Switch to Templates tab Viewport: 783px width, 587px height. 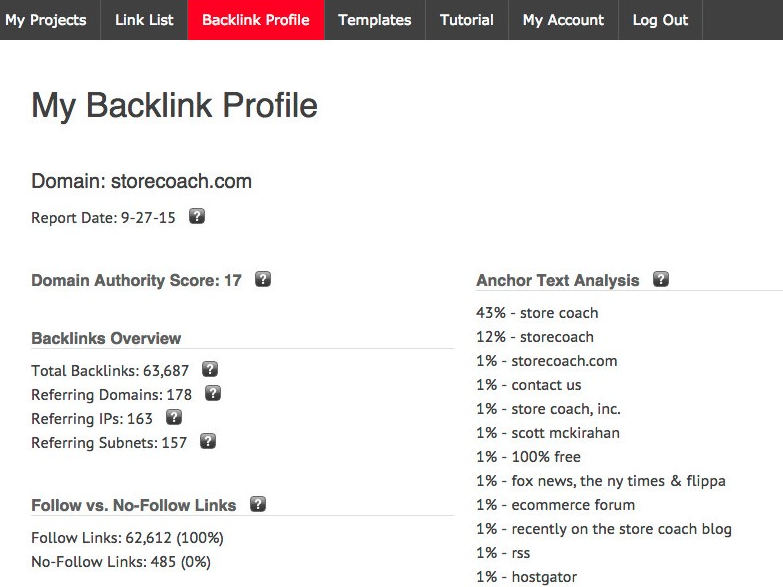(x=375, y=20)
